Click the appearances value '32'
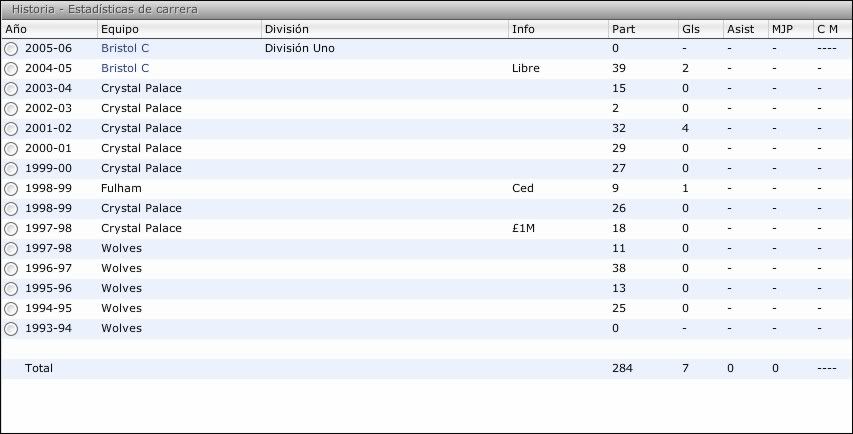The height and width of the screenshot is (434, 853). click(619, 128)
